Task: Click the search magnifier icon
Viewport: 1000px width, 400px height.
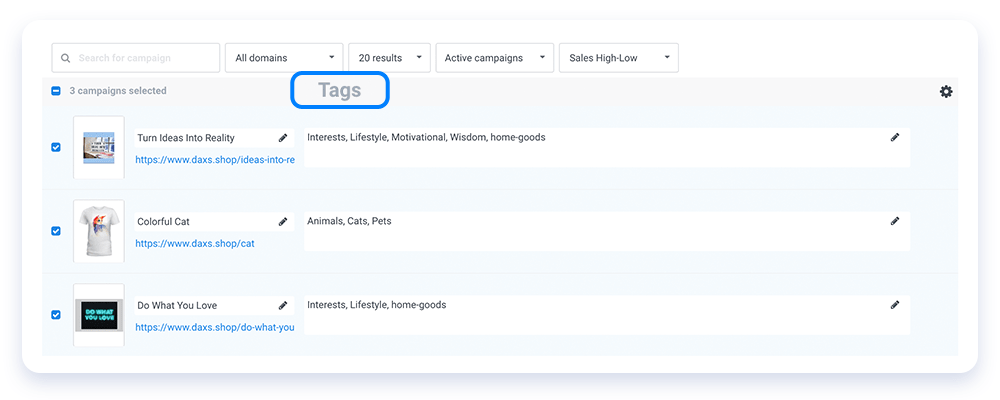Action: point(65,58)
